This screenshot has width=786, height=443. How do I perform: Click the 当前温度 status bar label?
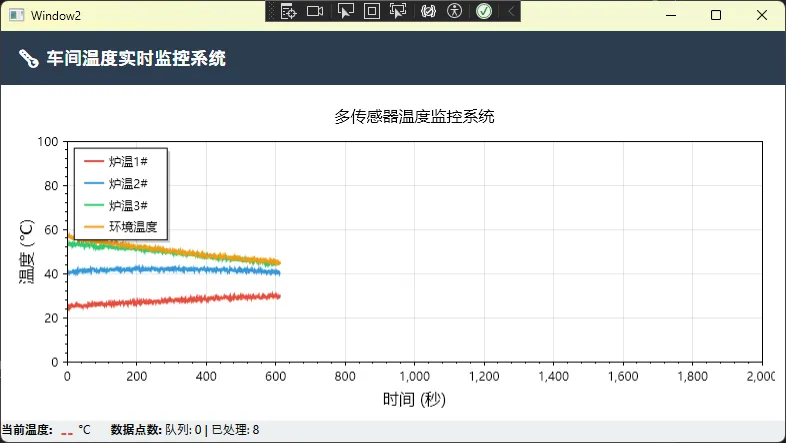(26, 430)
